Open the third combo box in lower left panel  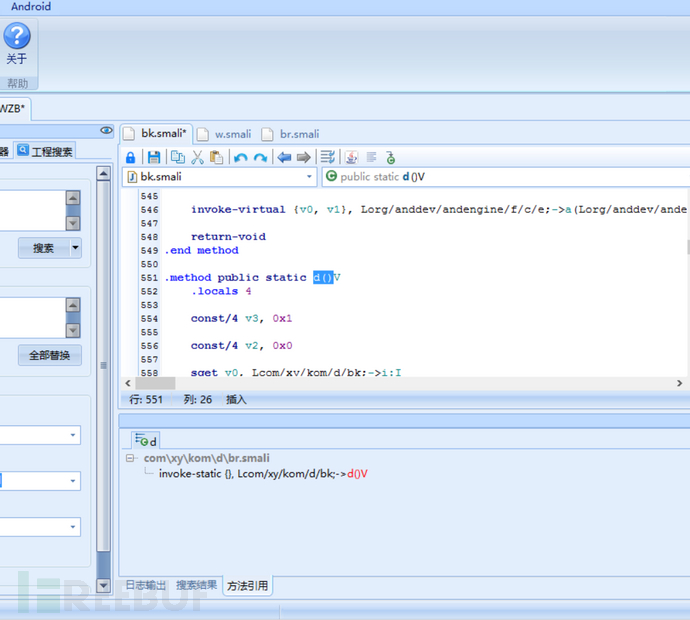[x=73, y=527]
